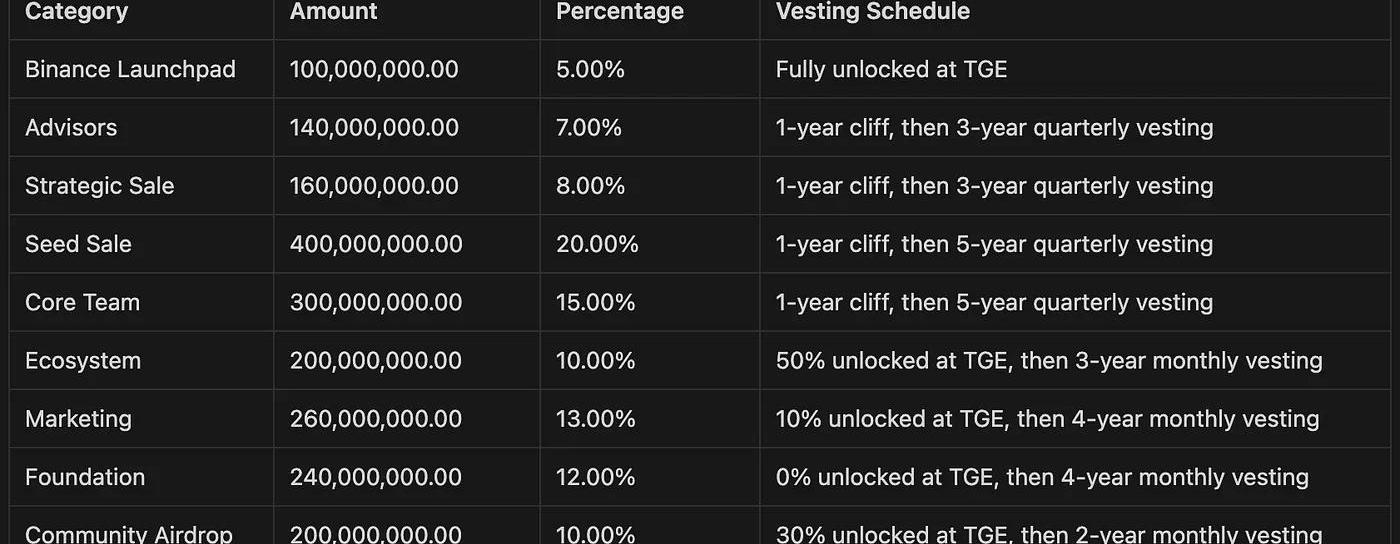This screenshot has width=1400, height=544.
Task: Select the 240,000,000.00 amount cell
Action: tap(376, 476)
